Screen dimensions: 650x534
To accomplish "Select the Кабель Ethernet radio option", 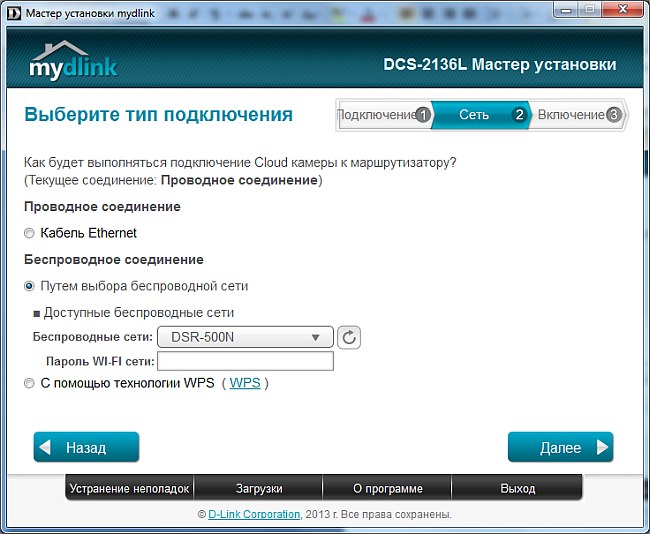I will coord(29,233).
